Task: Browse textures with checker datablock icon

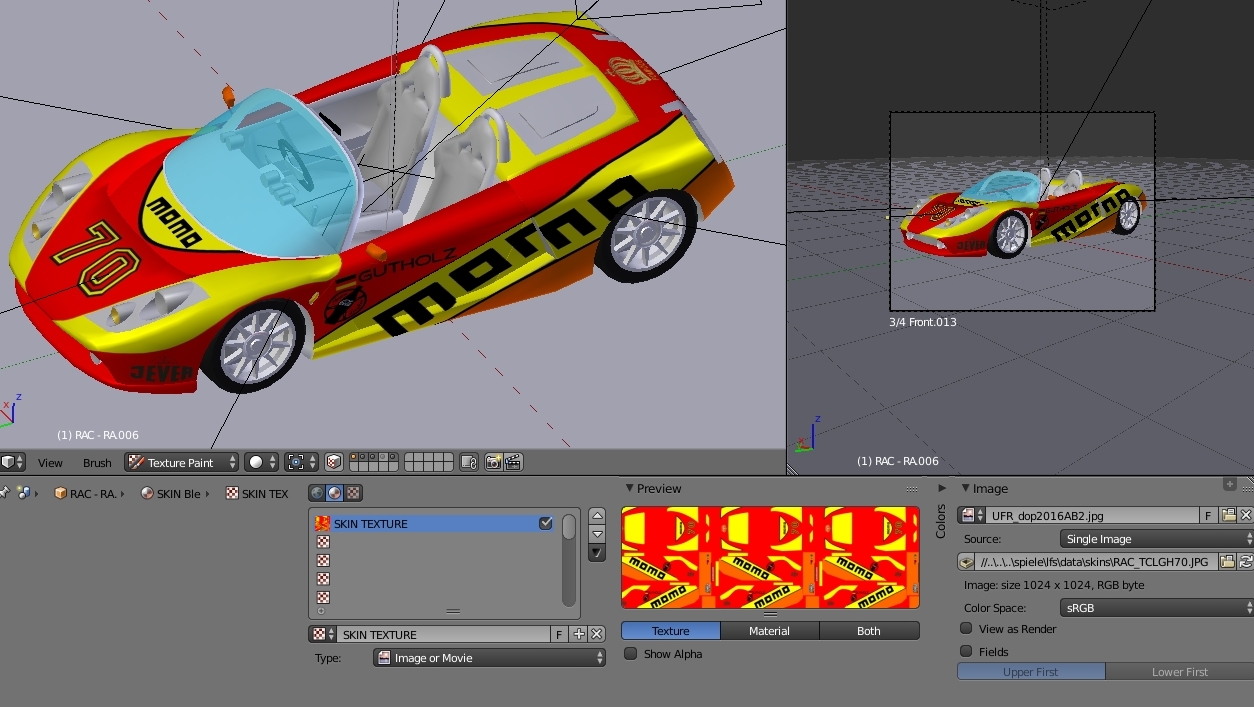Action: click(322, 634)
